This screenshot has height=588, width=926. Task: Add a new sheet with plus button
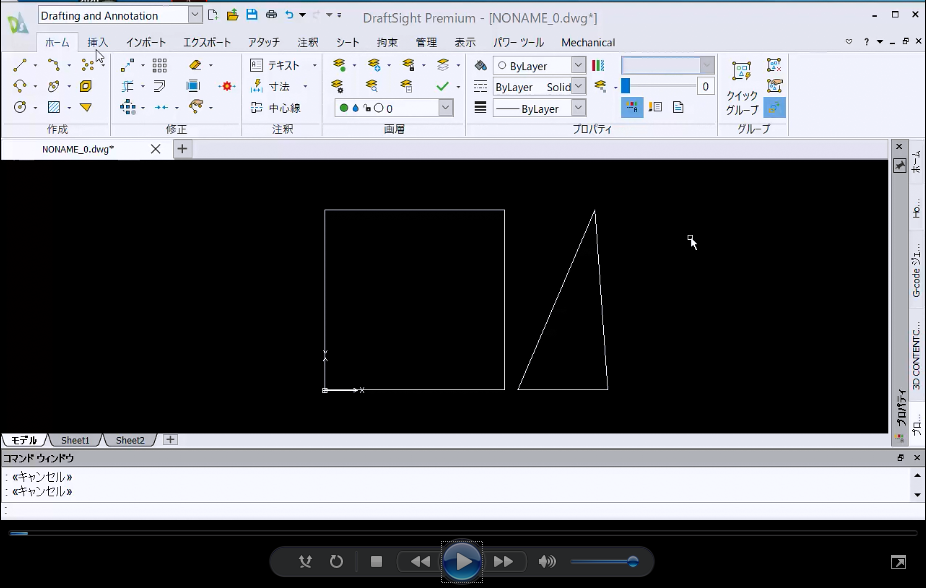coord(170,440)
